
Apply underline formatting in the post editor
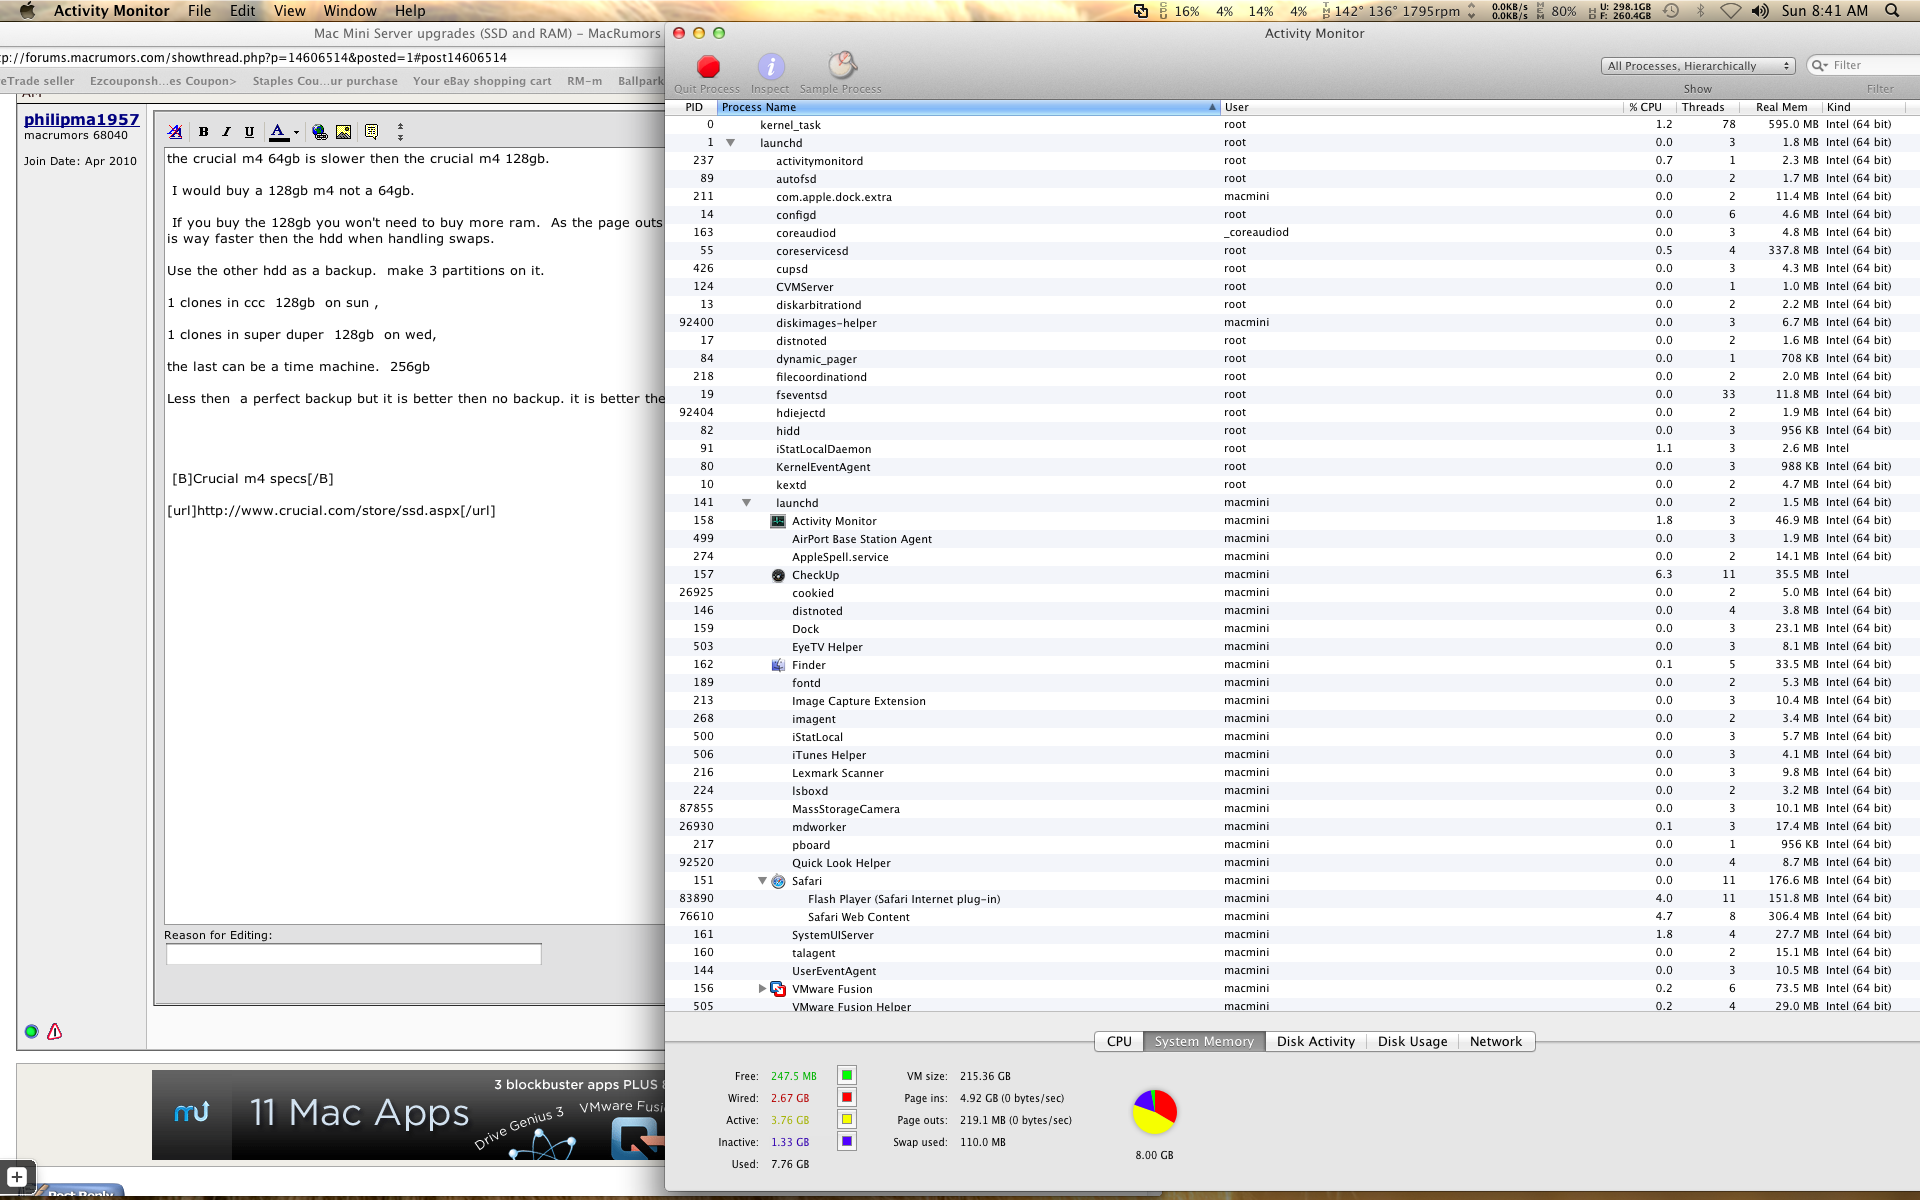[249, 131]
